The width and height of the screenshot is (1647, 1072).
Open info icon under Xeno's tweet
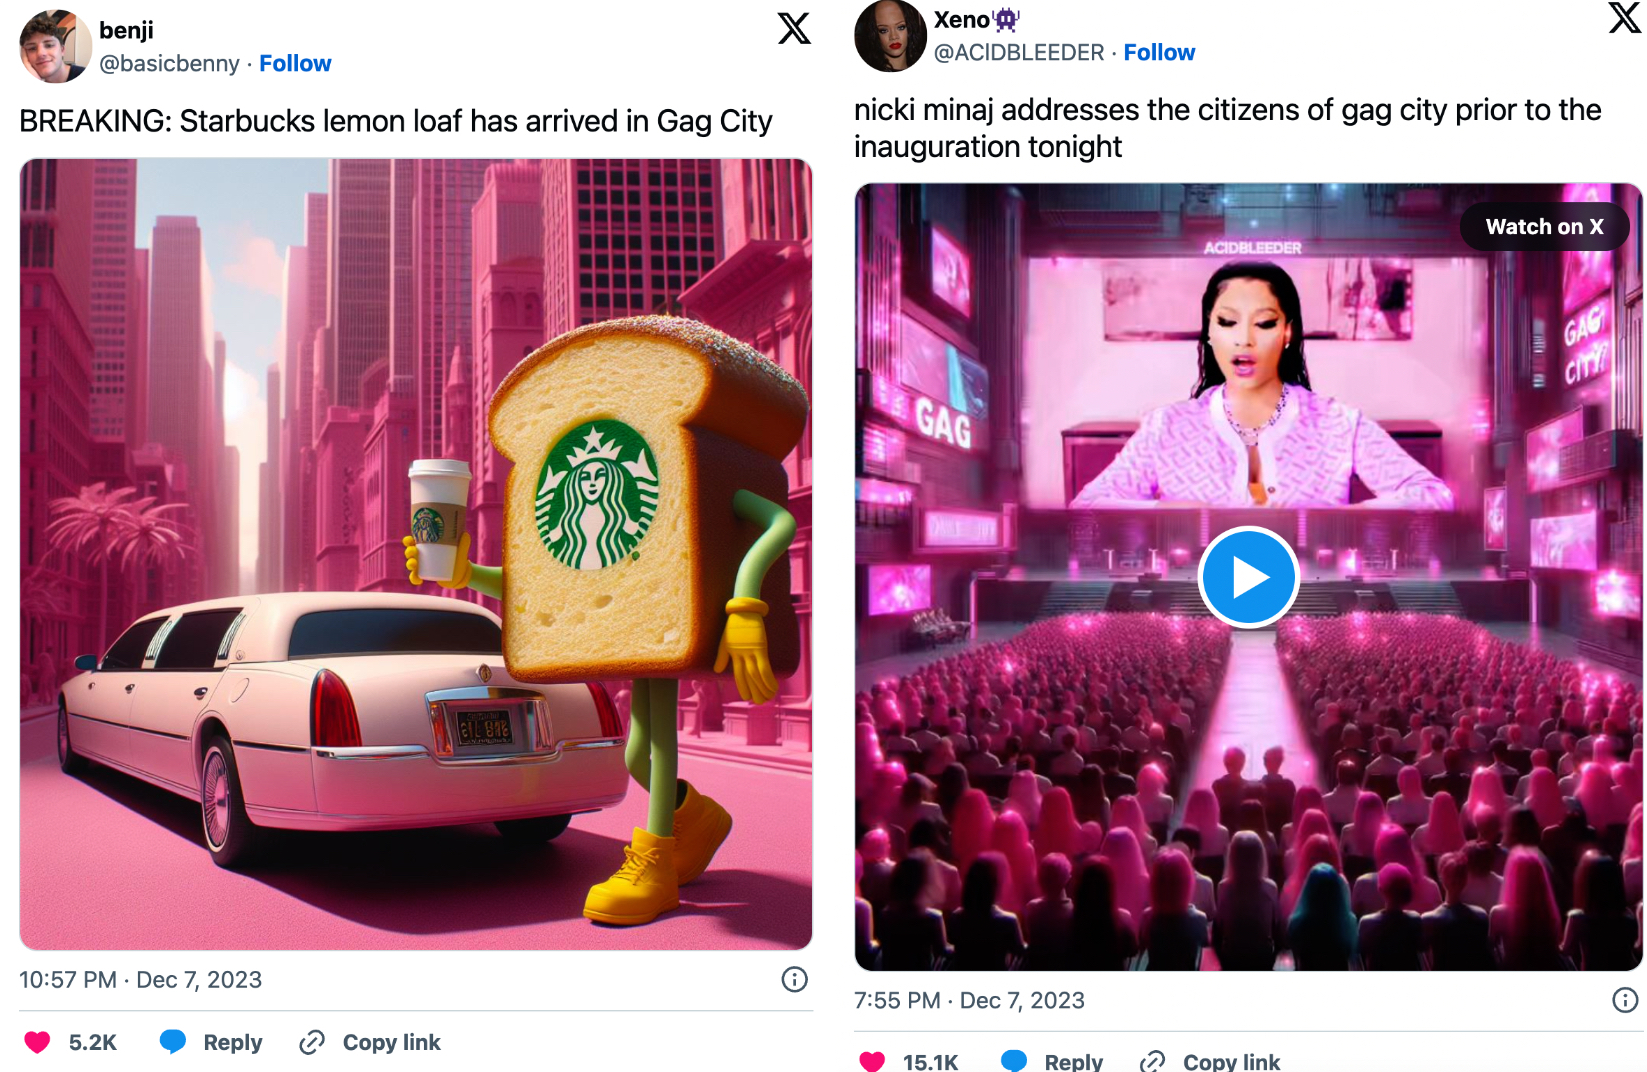pos(1625,1000)
